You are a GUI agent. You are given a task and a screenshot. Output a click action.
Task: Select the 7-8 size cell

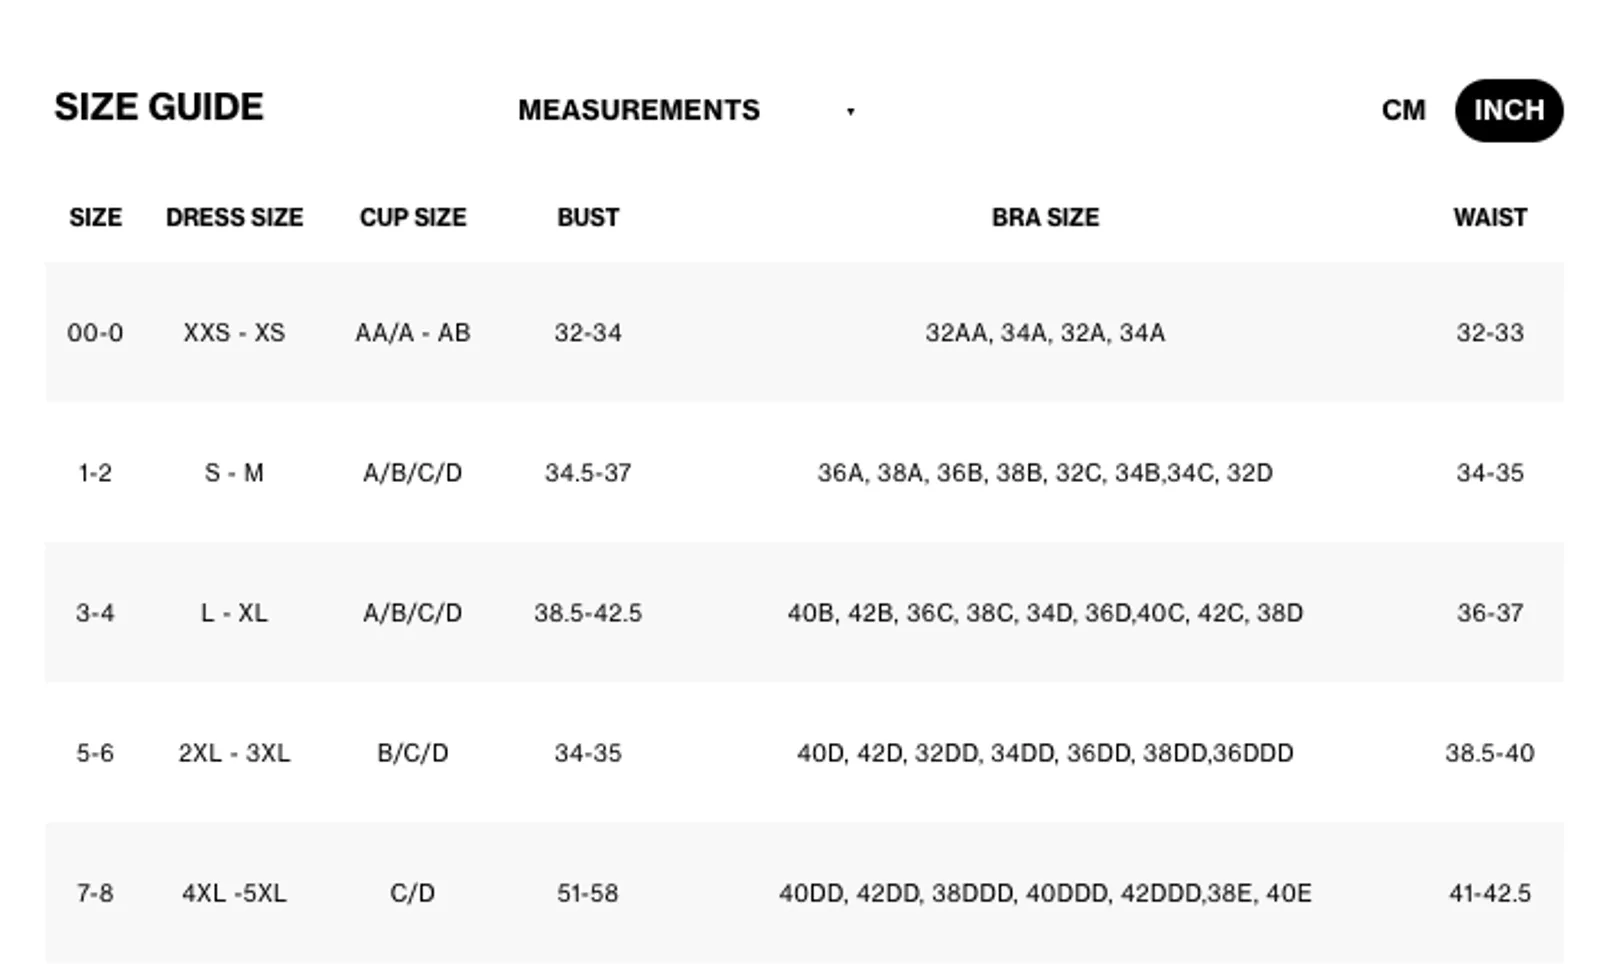point(95,892)
